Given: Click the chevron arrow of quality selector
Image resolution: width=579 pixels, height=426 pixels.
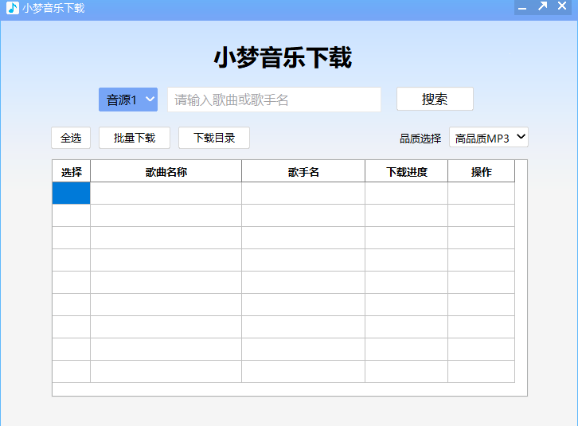Looking at the screenshot, I should [521, 137].
